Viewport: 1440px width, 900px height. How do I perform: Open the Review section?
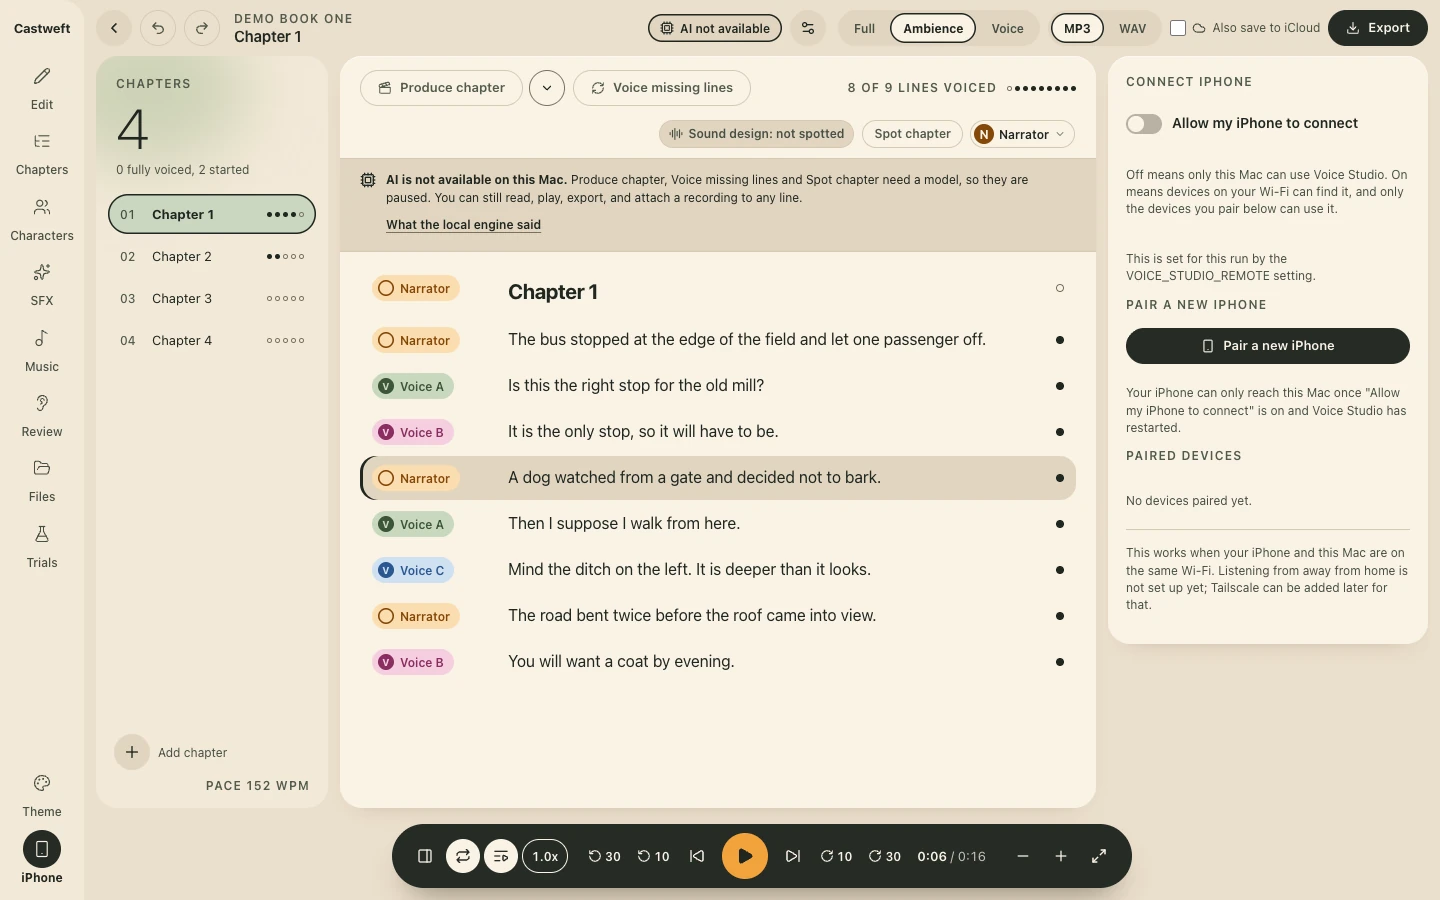pyautogui.click(x=42, y=416)
